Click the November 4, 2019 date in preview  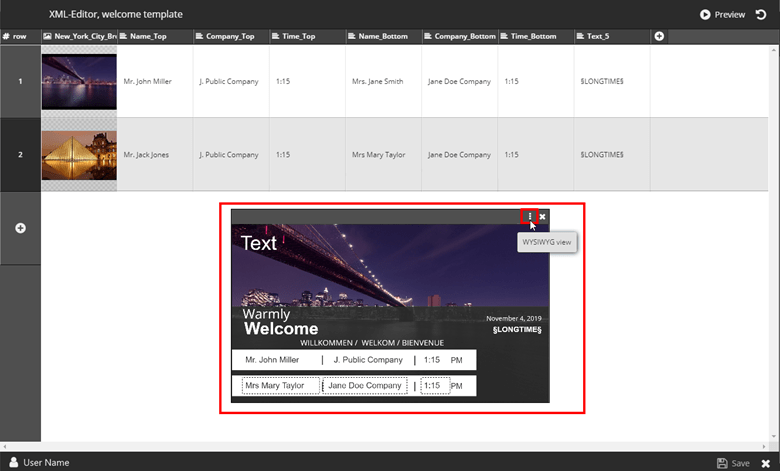(x=514, y=318)
